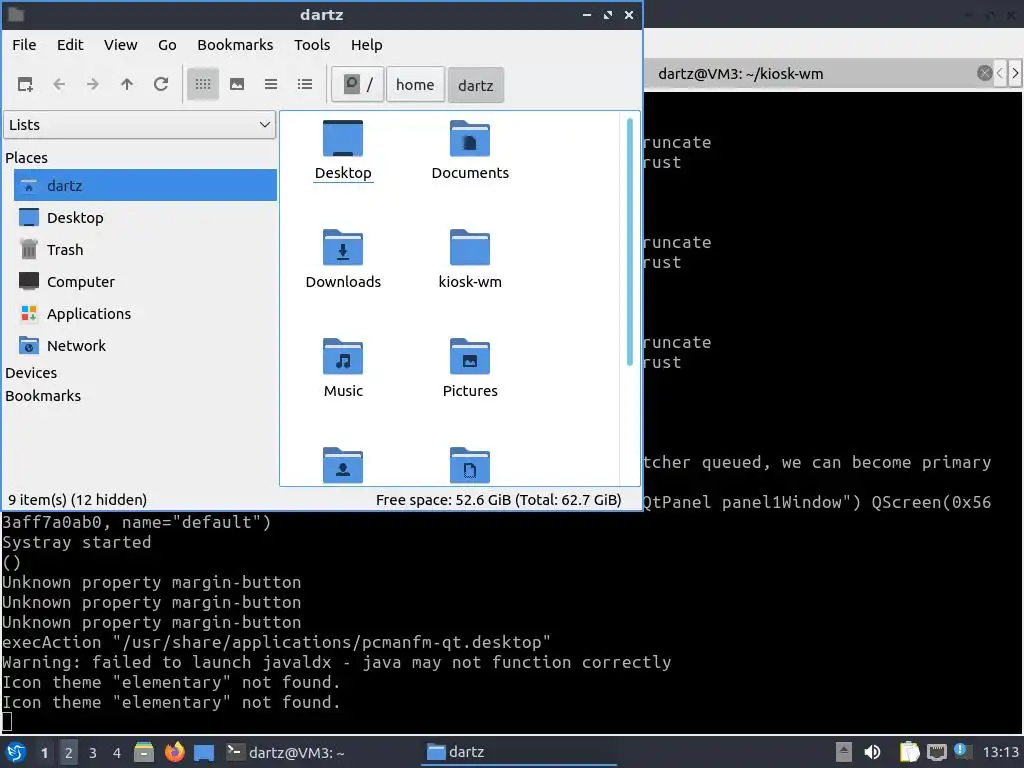Click the Bookmarks section in side pane
Image resolution: width=1024 pixels, height=768 pixels.
click(x=43, y=396)
